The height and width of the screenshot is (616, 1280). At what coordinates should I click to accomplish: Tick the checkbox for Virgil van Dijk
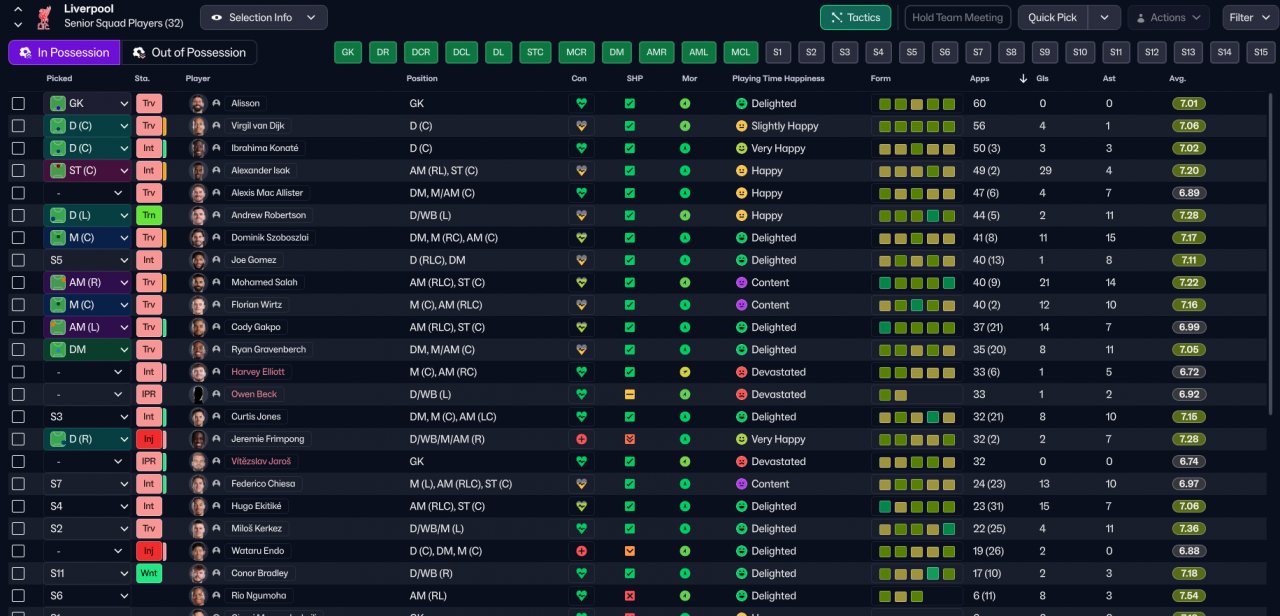tap(18, 126)
